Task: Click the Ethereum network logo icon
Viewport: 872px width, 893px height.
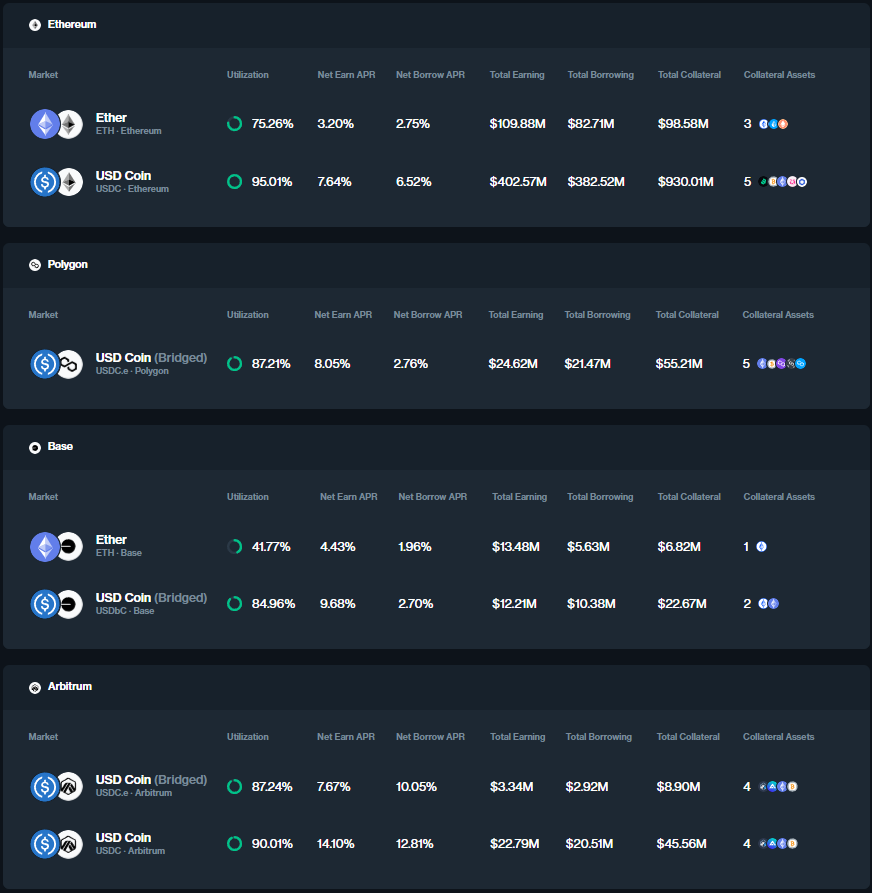Action: tap(35, 25)
